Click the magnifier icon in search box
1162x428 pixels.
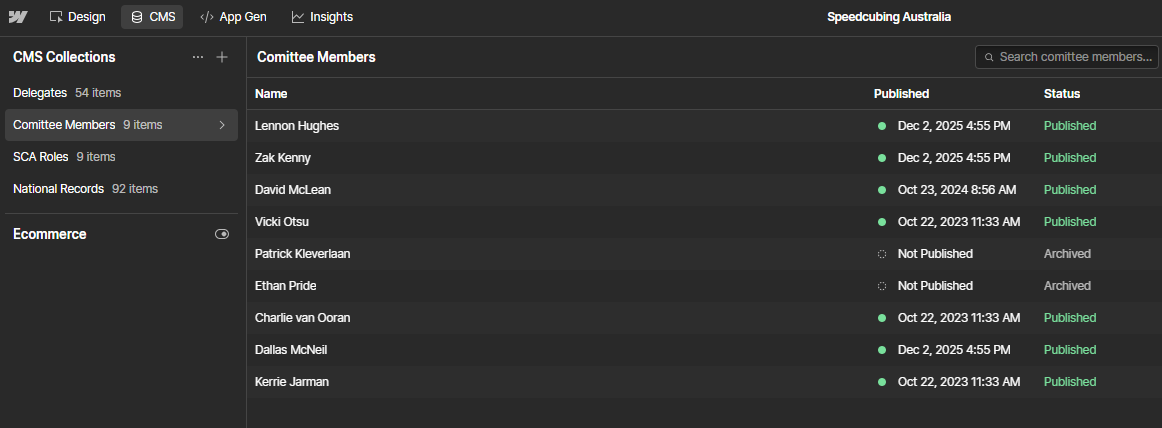point(989,57)
